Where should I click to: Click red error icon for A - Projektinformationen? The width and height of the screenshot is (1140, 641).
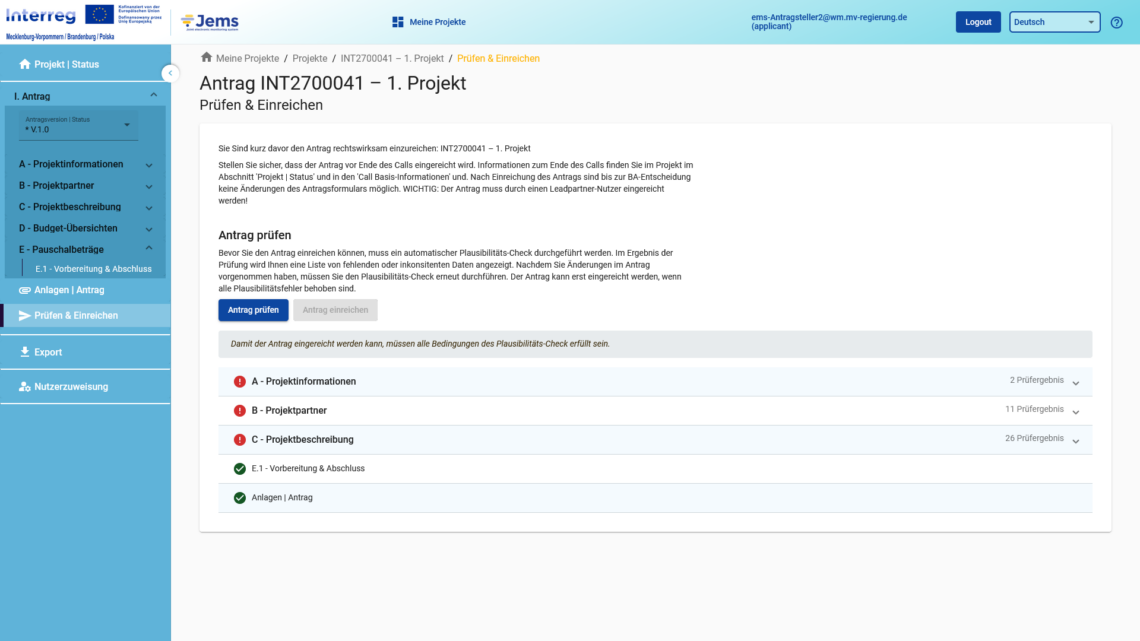tap(240, 381)
